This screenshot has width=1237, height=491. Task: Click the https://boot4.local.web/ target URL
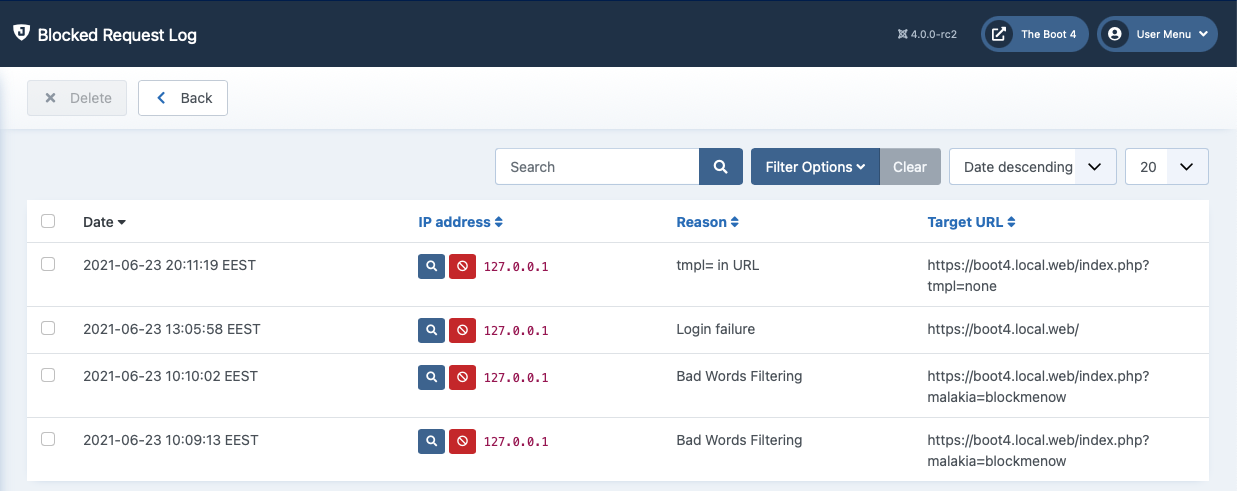1003,329
